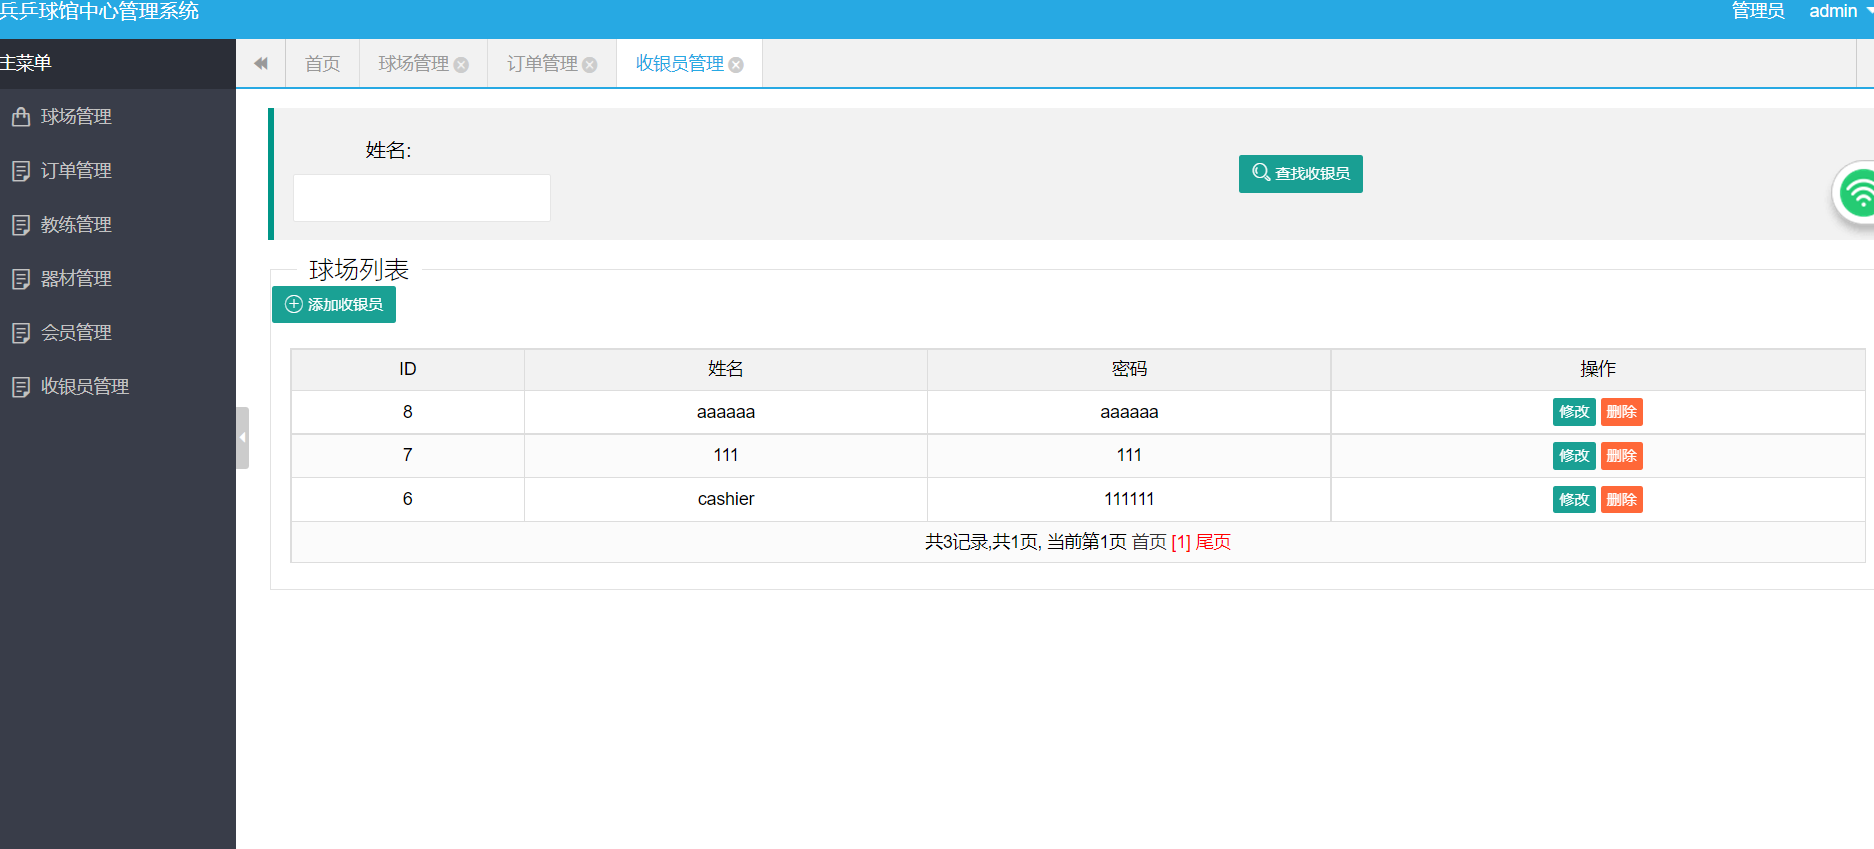Click the 教练管理 sidebar icon
Image resolution: width=1874 pixels, height=849 pixels.
tap(20, 225)
